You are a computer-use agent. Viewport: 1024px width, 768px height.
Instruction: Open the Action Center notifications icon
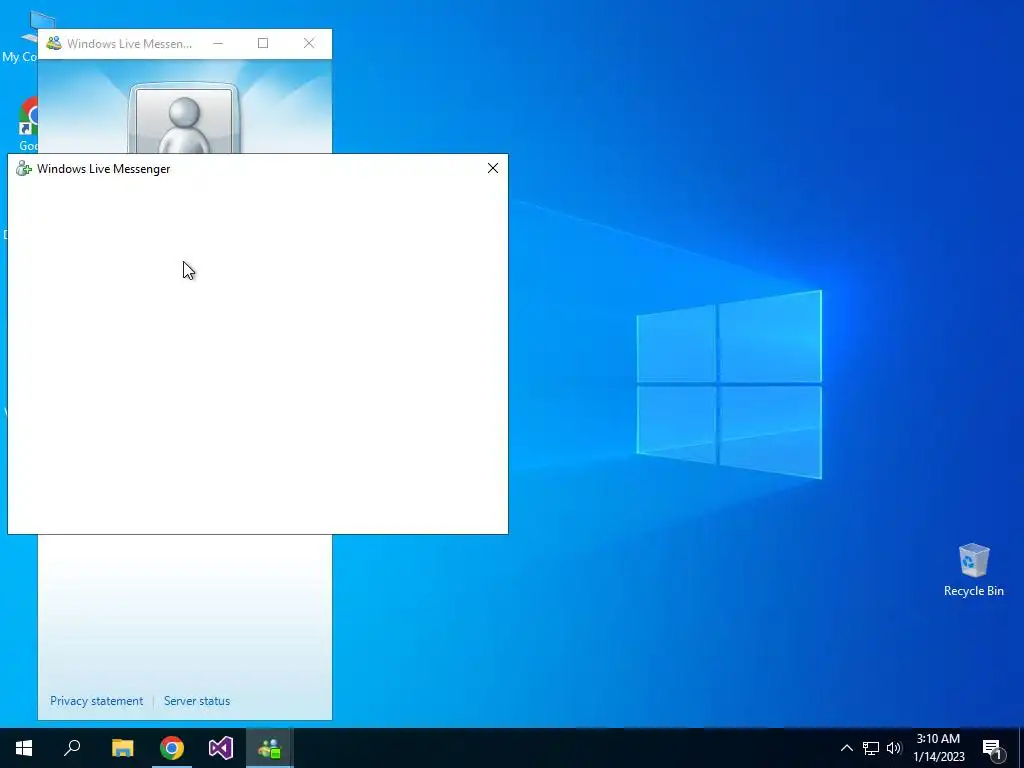[x=992, y=749]
